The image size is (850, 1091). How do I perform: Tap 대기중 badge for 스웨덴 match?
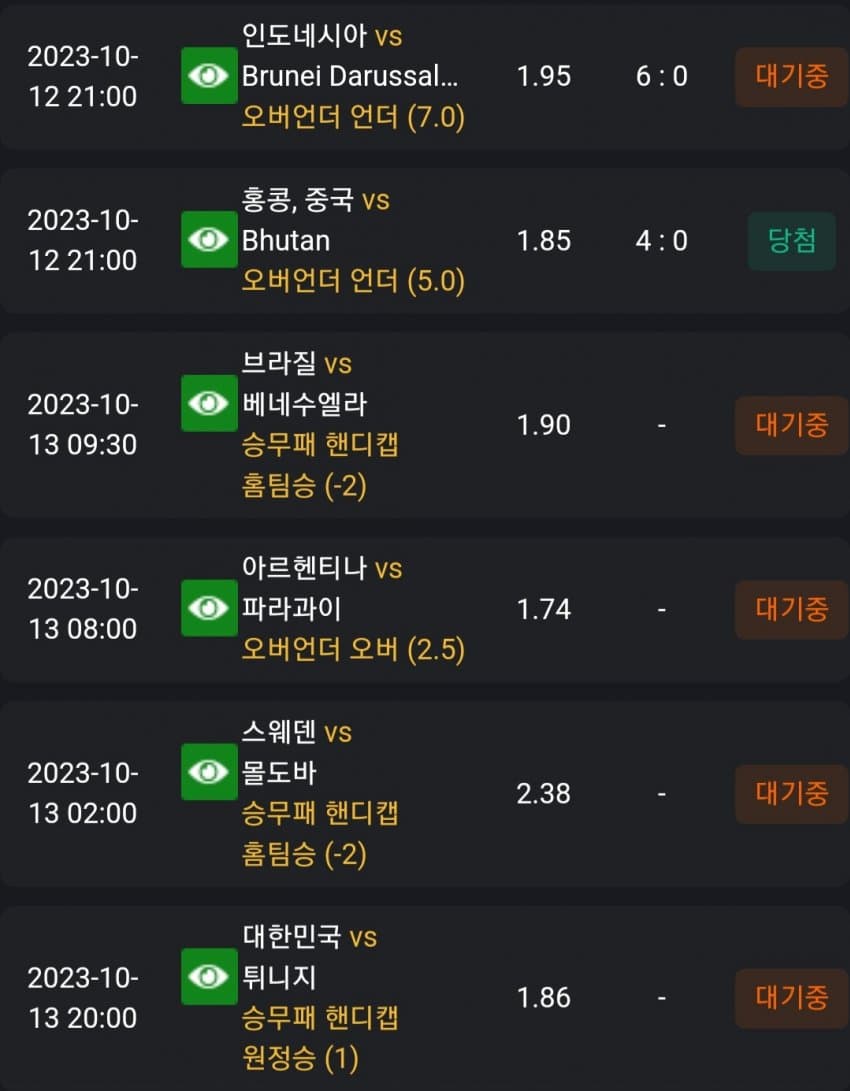[792, 794]
